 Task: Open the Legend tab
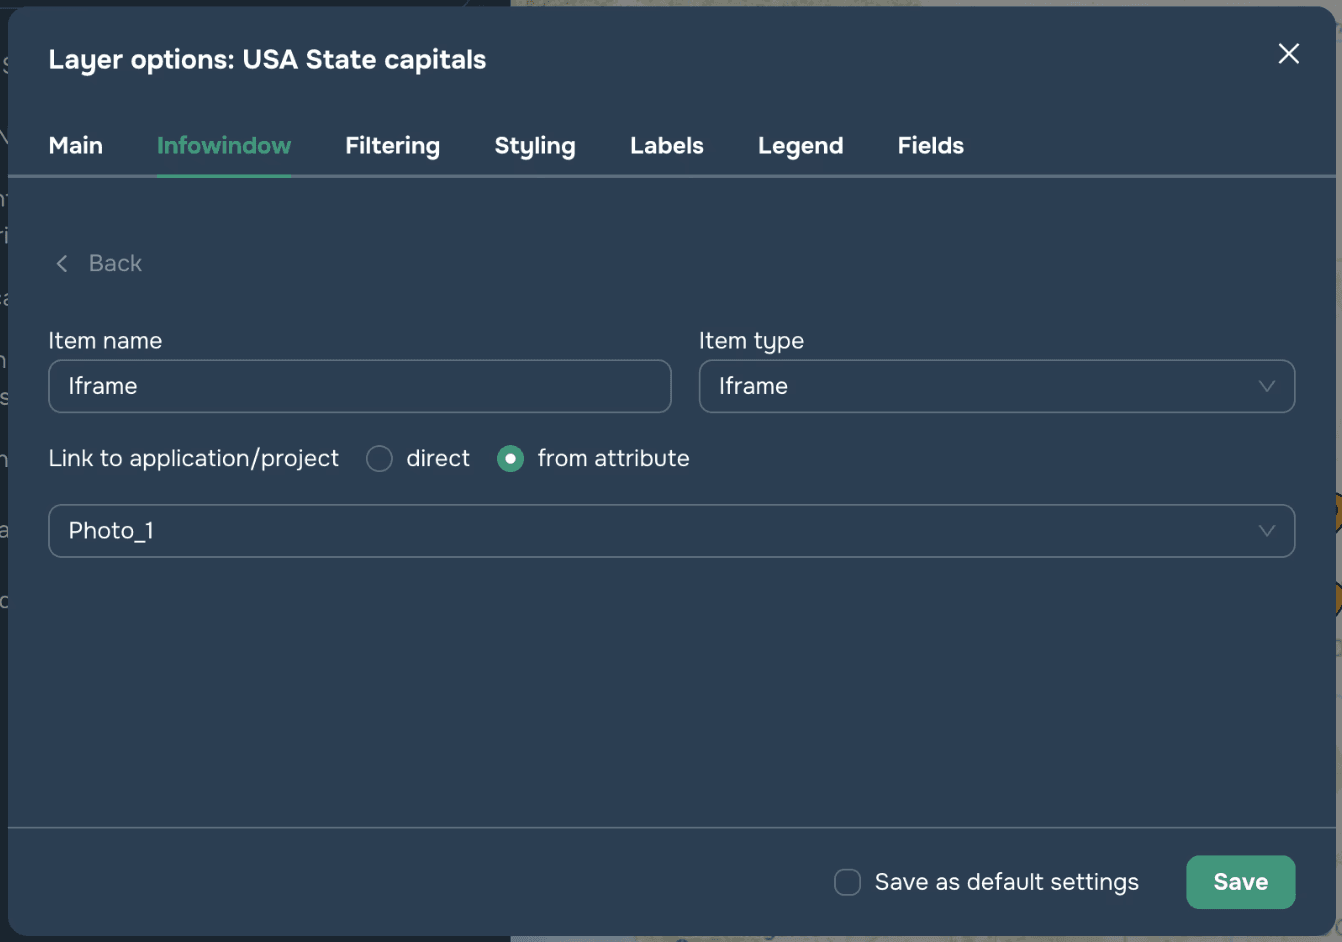pos(800,146)
